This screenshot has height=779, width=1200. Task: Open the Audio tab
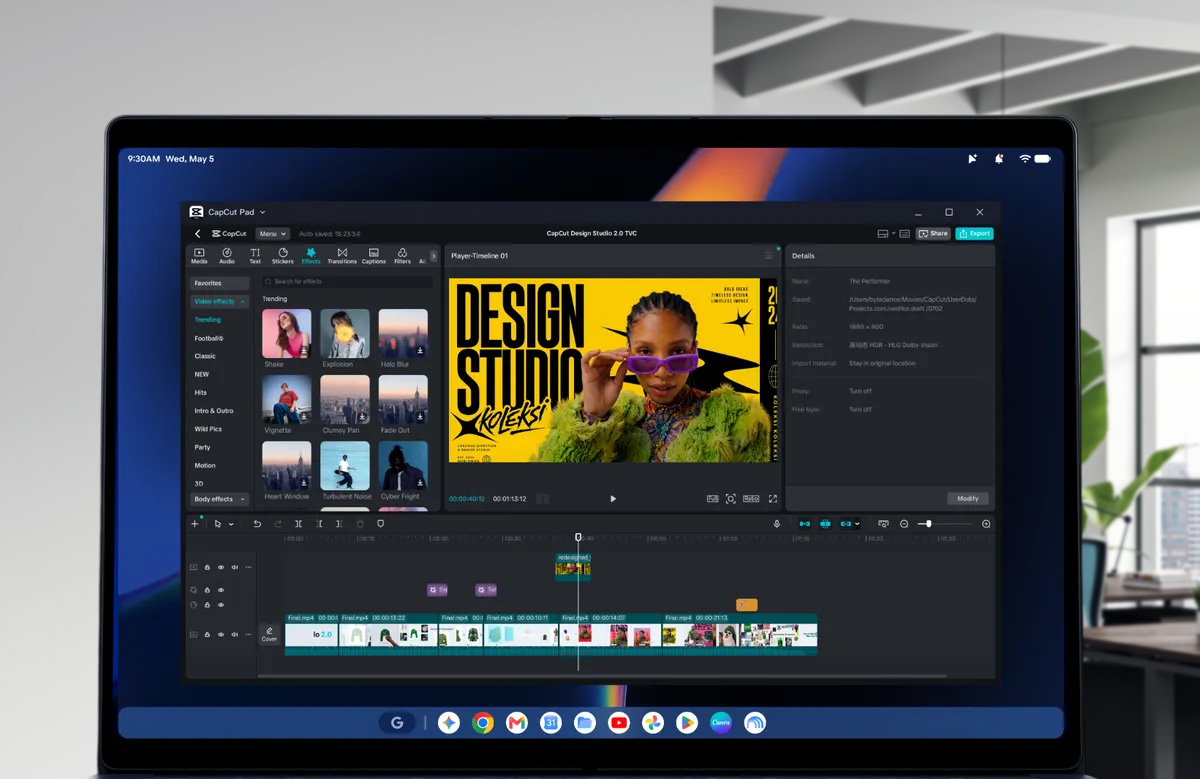[x=227, y=256]
